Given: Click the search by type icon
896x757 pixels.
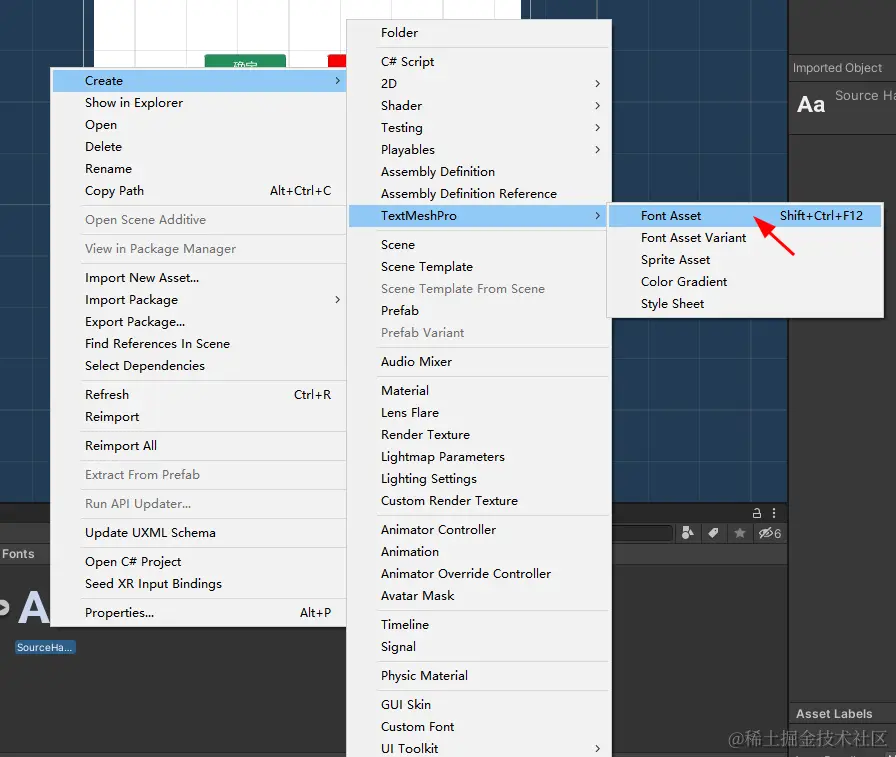Looking at the screenshot, I should coord(687,533).
